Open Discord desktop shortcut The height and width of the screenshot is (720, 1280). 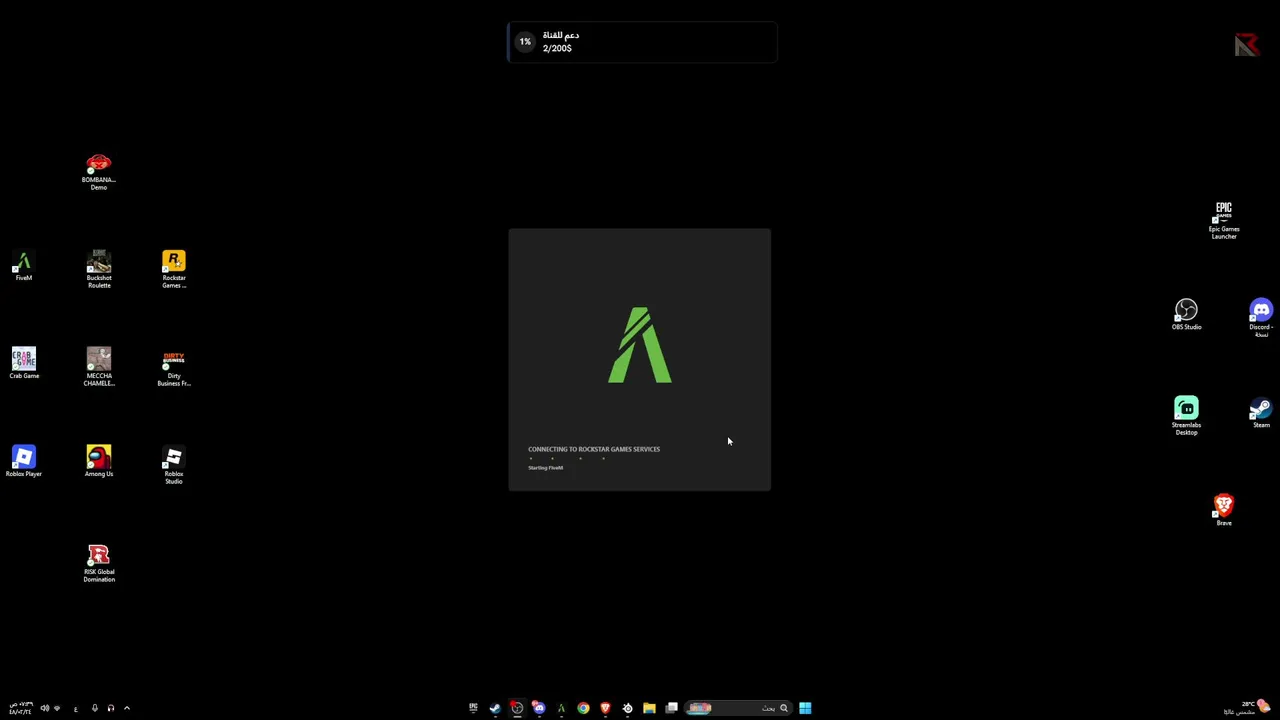point(1261,318)
